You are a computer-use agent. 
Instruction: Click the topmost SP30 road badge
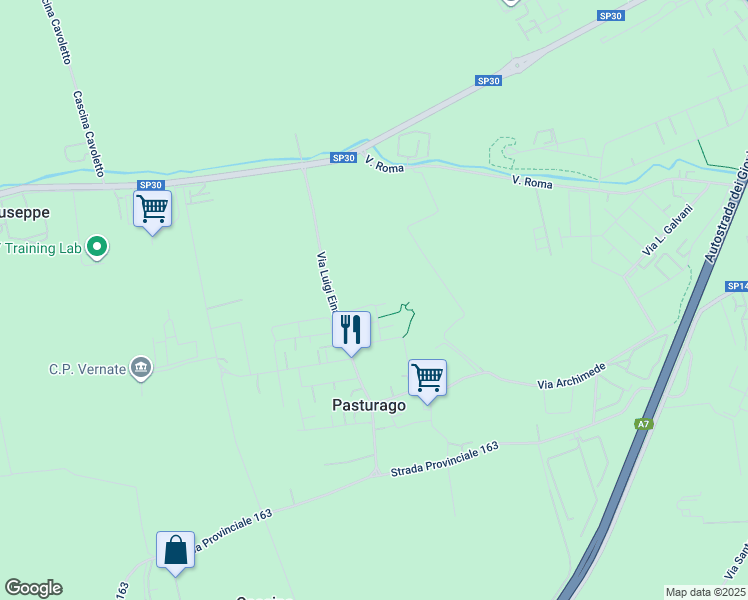[611, 16]
